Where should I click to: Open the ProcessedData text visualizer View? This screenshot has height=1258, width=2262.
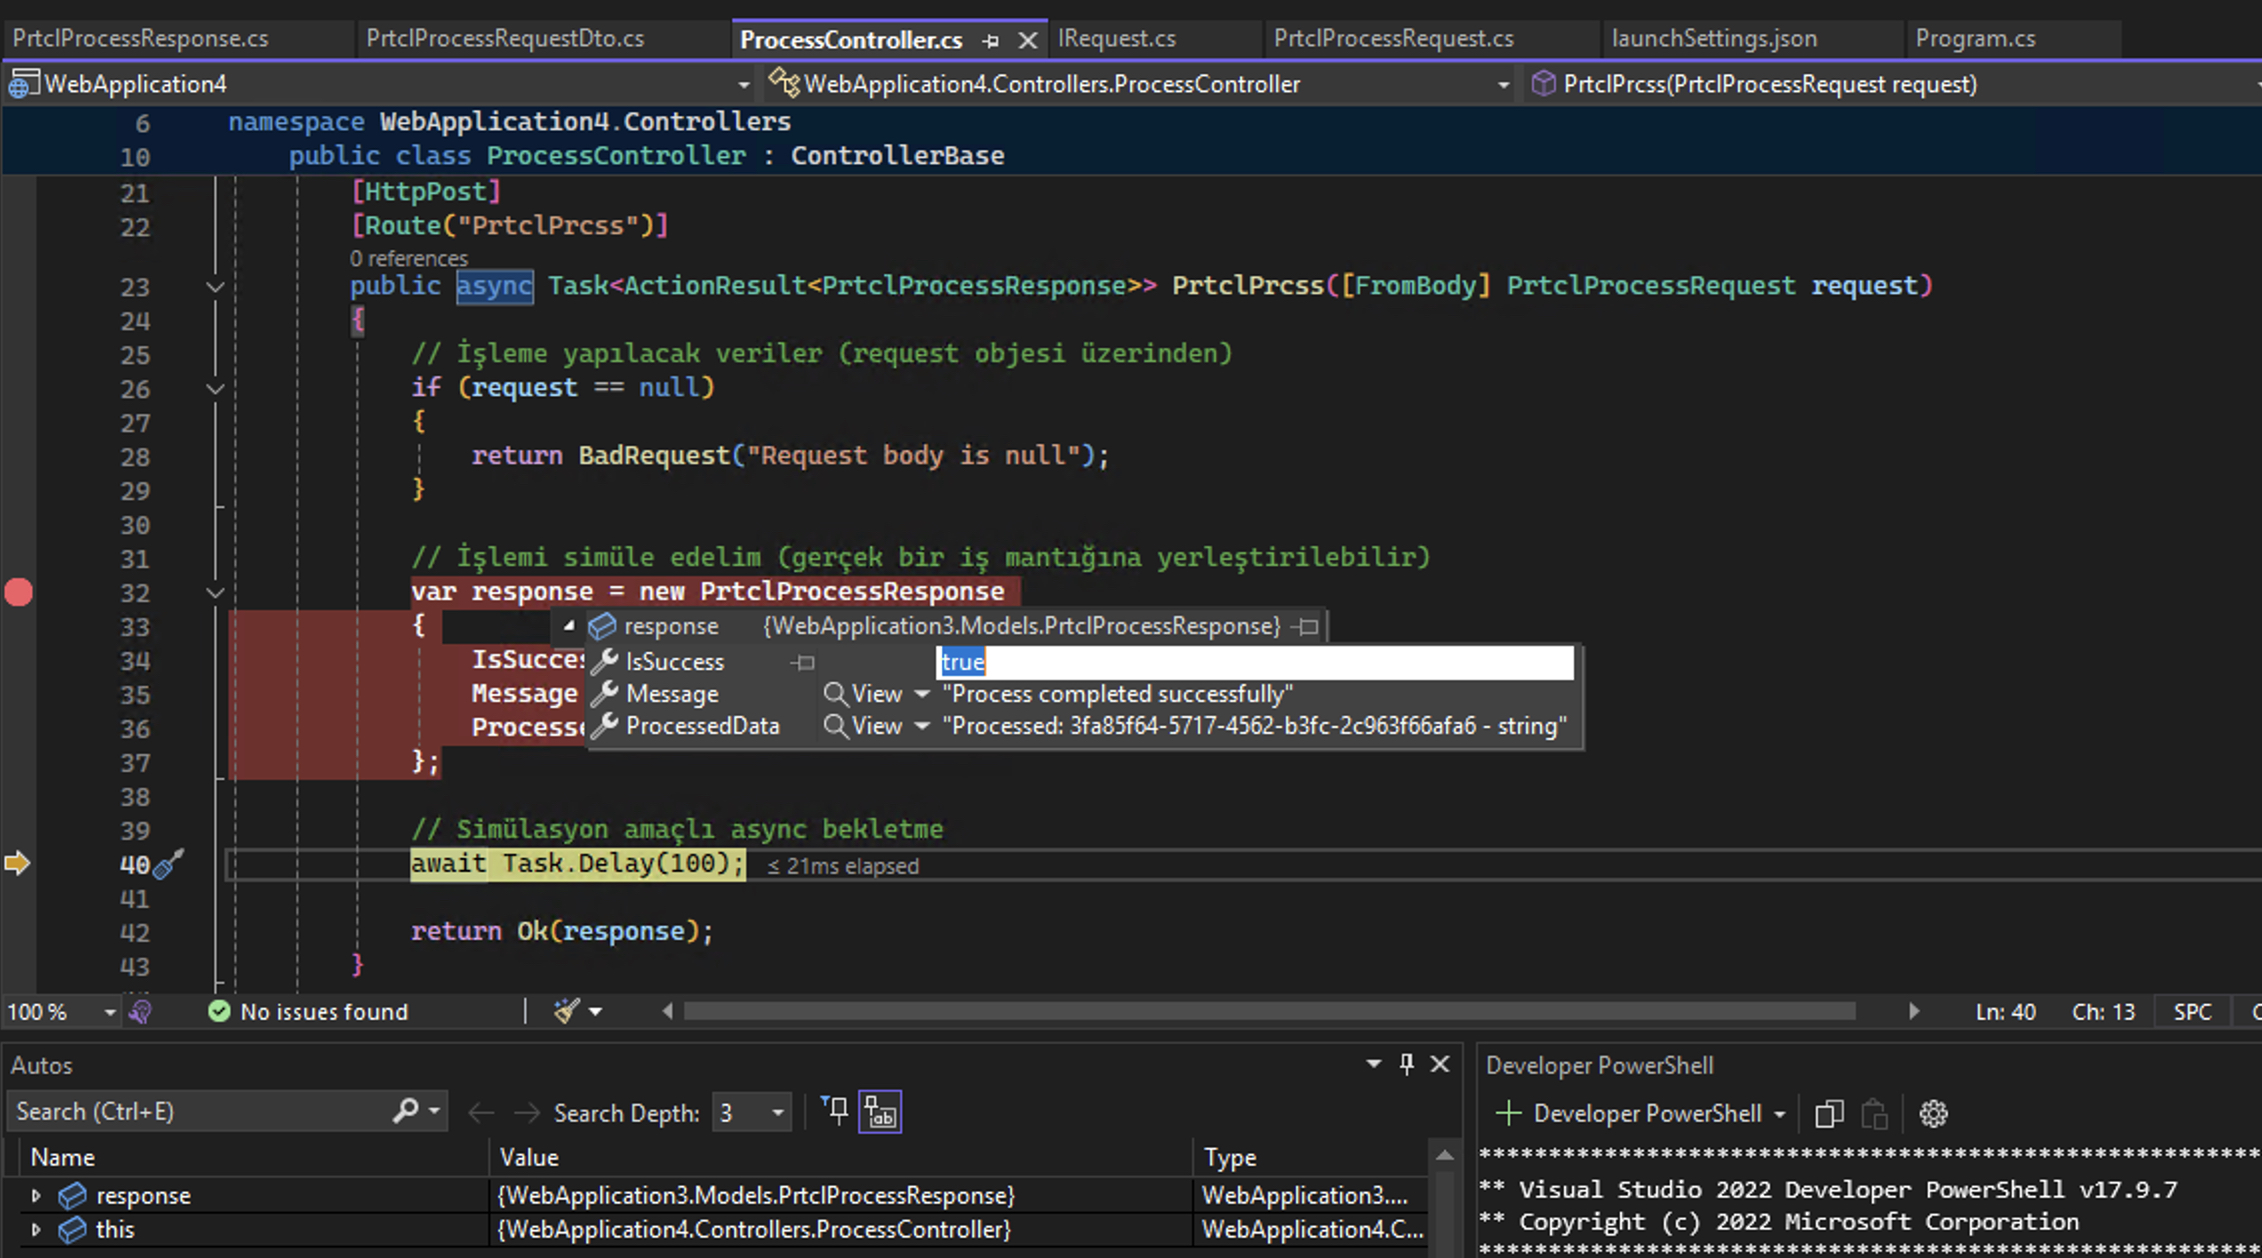click(863, 726)
